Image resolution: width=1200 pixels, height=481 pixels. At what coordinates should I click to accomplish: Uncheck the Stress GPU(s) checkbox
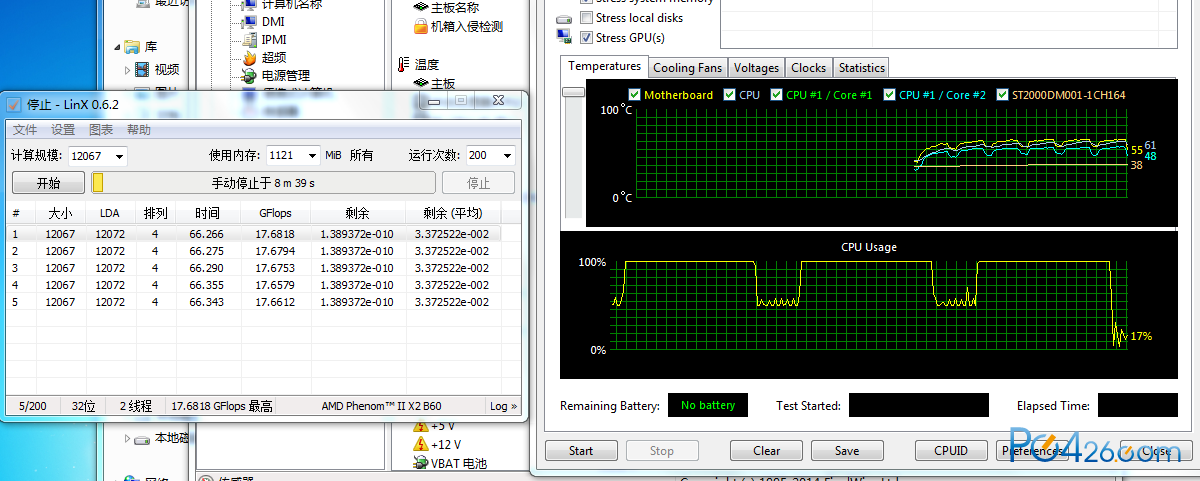coord(586,37)
